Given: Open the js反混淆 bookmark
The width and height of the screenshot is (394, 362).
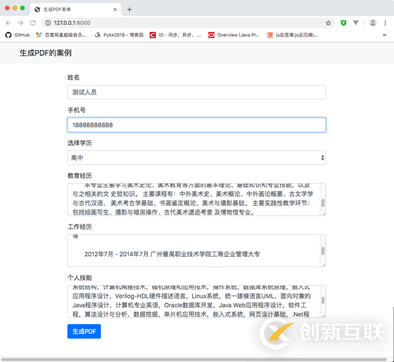Looking at the screenshot, I should pos(292,35).
